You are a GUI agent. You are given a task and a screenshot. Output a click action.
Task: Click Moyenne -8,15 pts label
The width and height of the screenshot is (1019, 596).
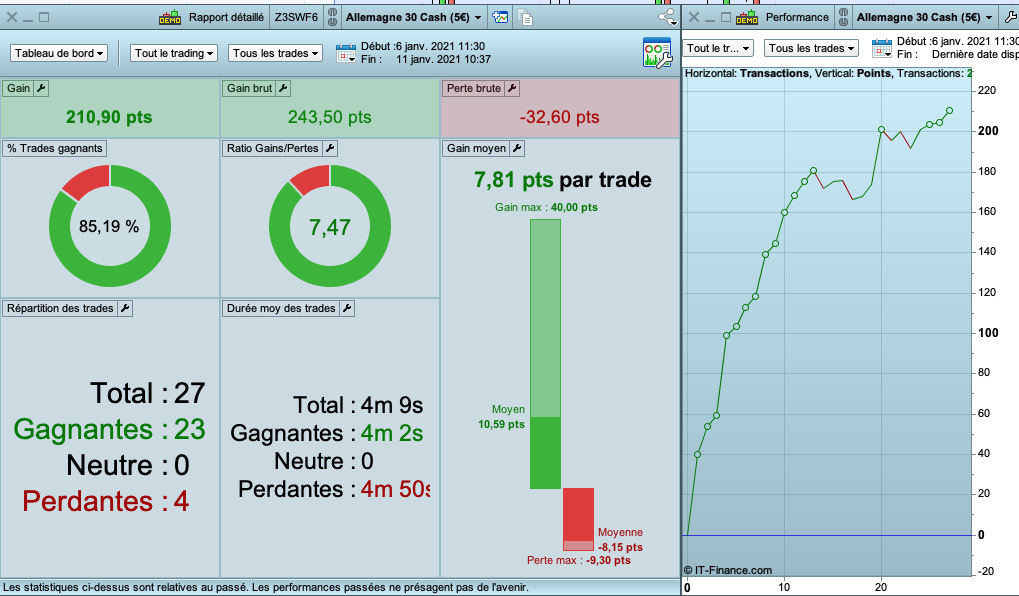click(620, 539)
